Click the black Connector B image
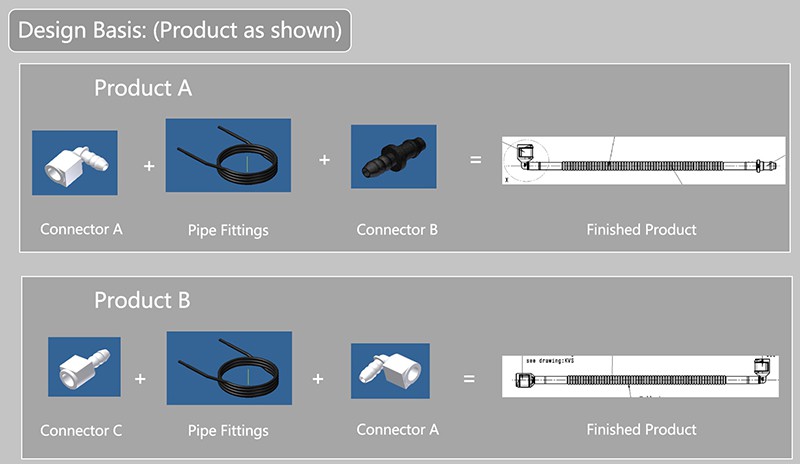Image resolution: width=800 pixels, height=464 pixels. [x=393, y=156]
